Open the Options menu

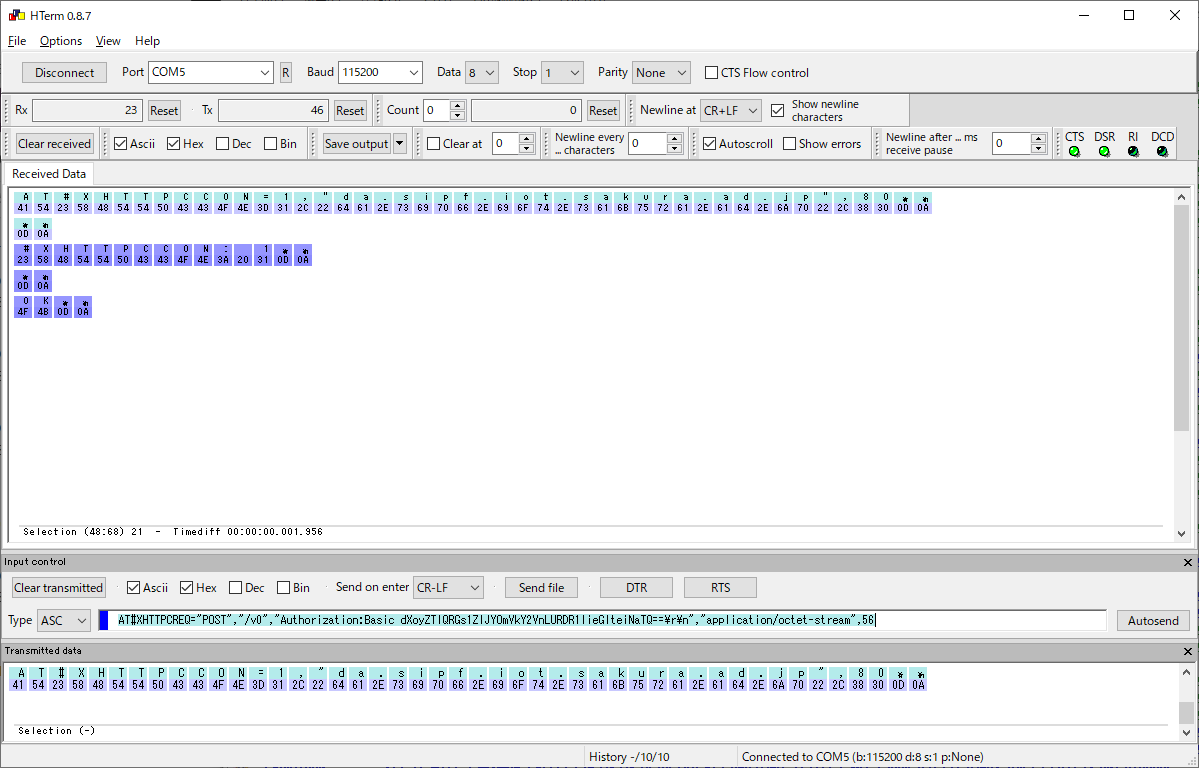point(61,41)
